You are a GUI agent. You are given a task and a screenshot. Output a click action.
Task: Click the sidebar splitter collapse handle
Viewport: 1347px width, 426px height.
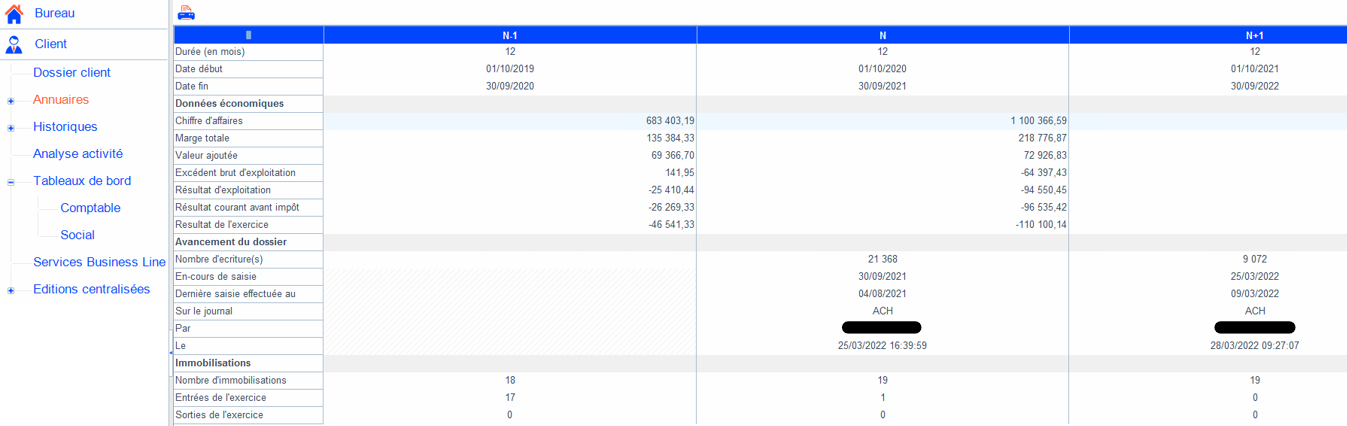tap(170, 353)
